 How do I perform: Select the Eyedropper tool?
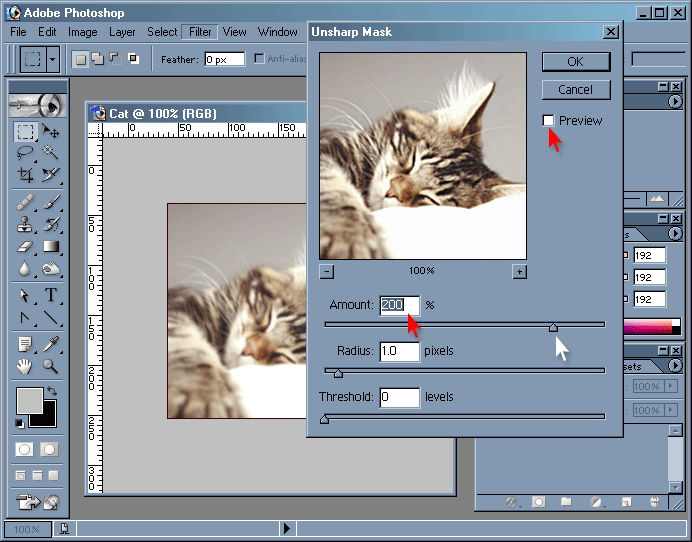point(51,344)
